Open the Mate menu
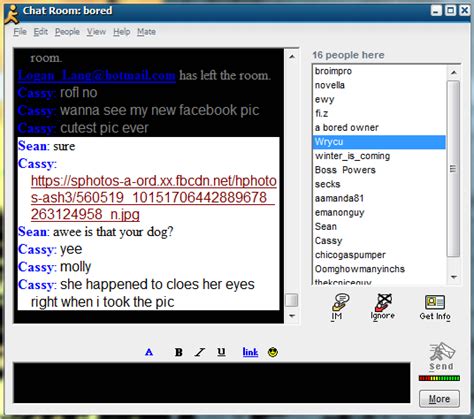 [x=147, y=32]
